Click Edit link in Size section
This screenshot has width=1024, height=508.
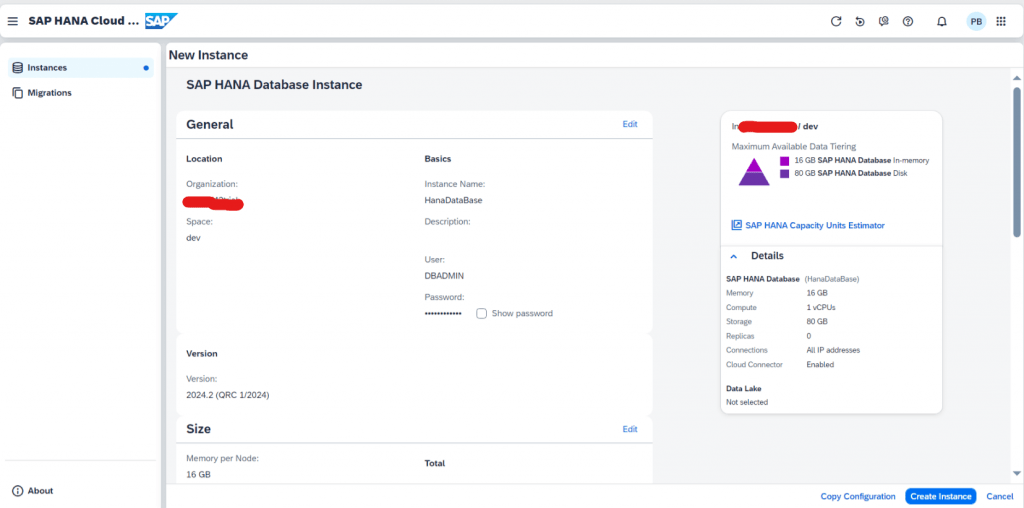(630, 429)
